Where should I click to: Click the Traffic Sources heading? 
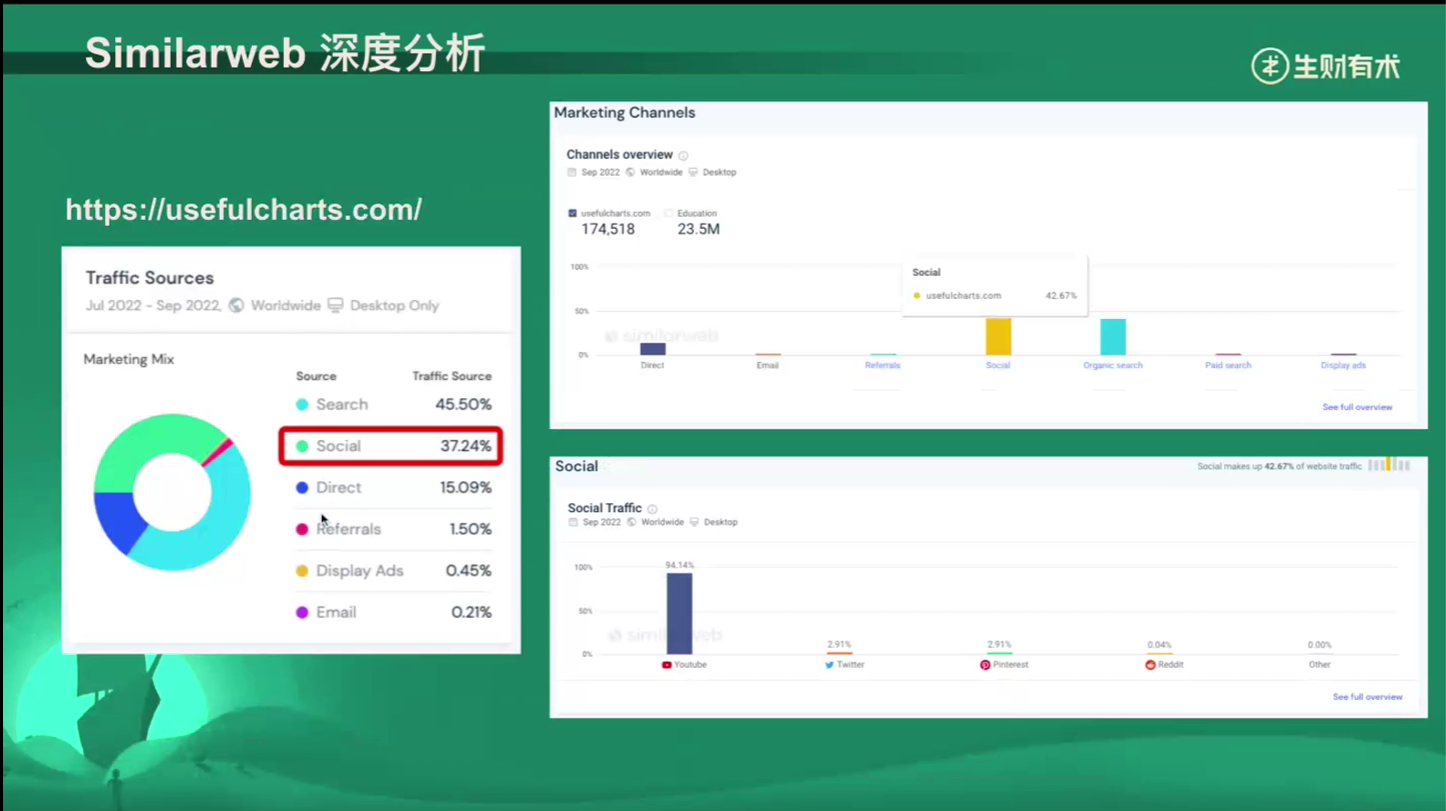pyautogui.click(x=150, y=278)
